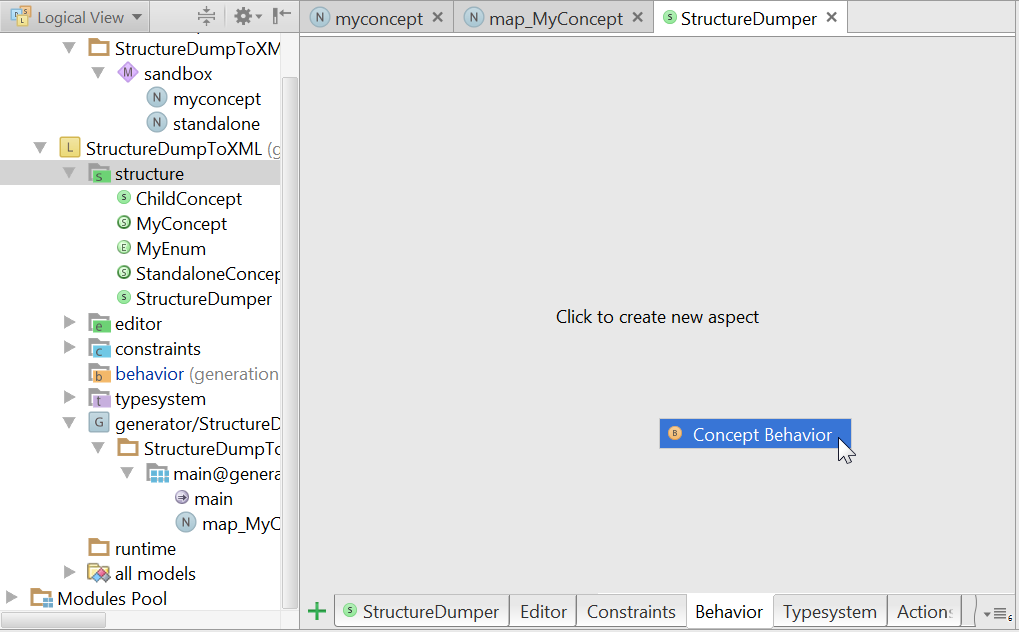Image resolution: width=1019 pixels, height=632 pixels.
Task: Open the project view settings gear
Action: [x=244, y=17]
